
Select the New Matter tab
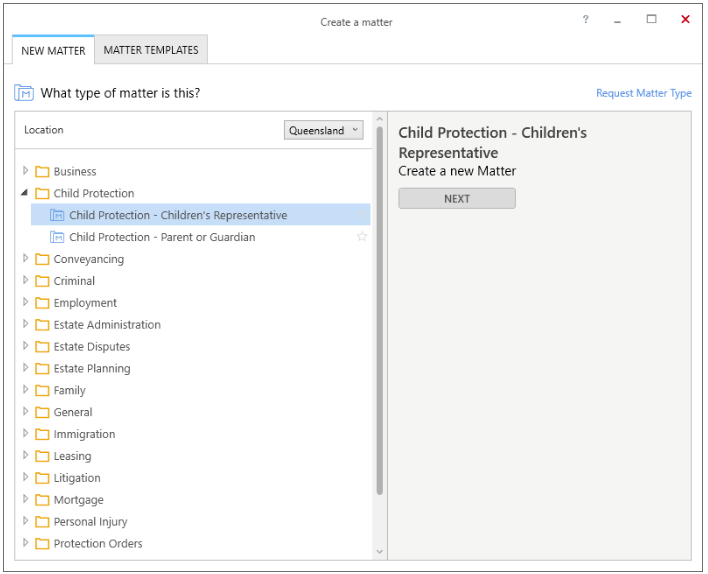53,50
